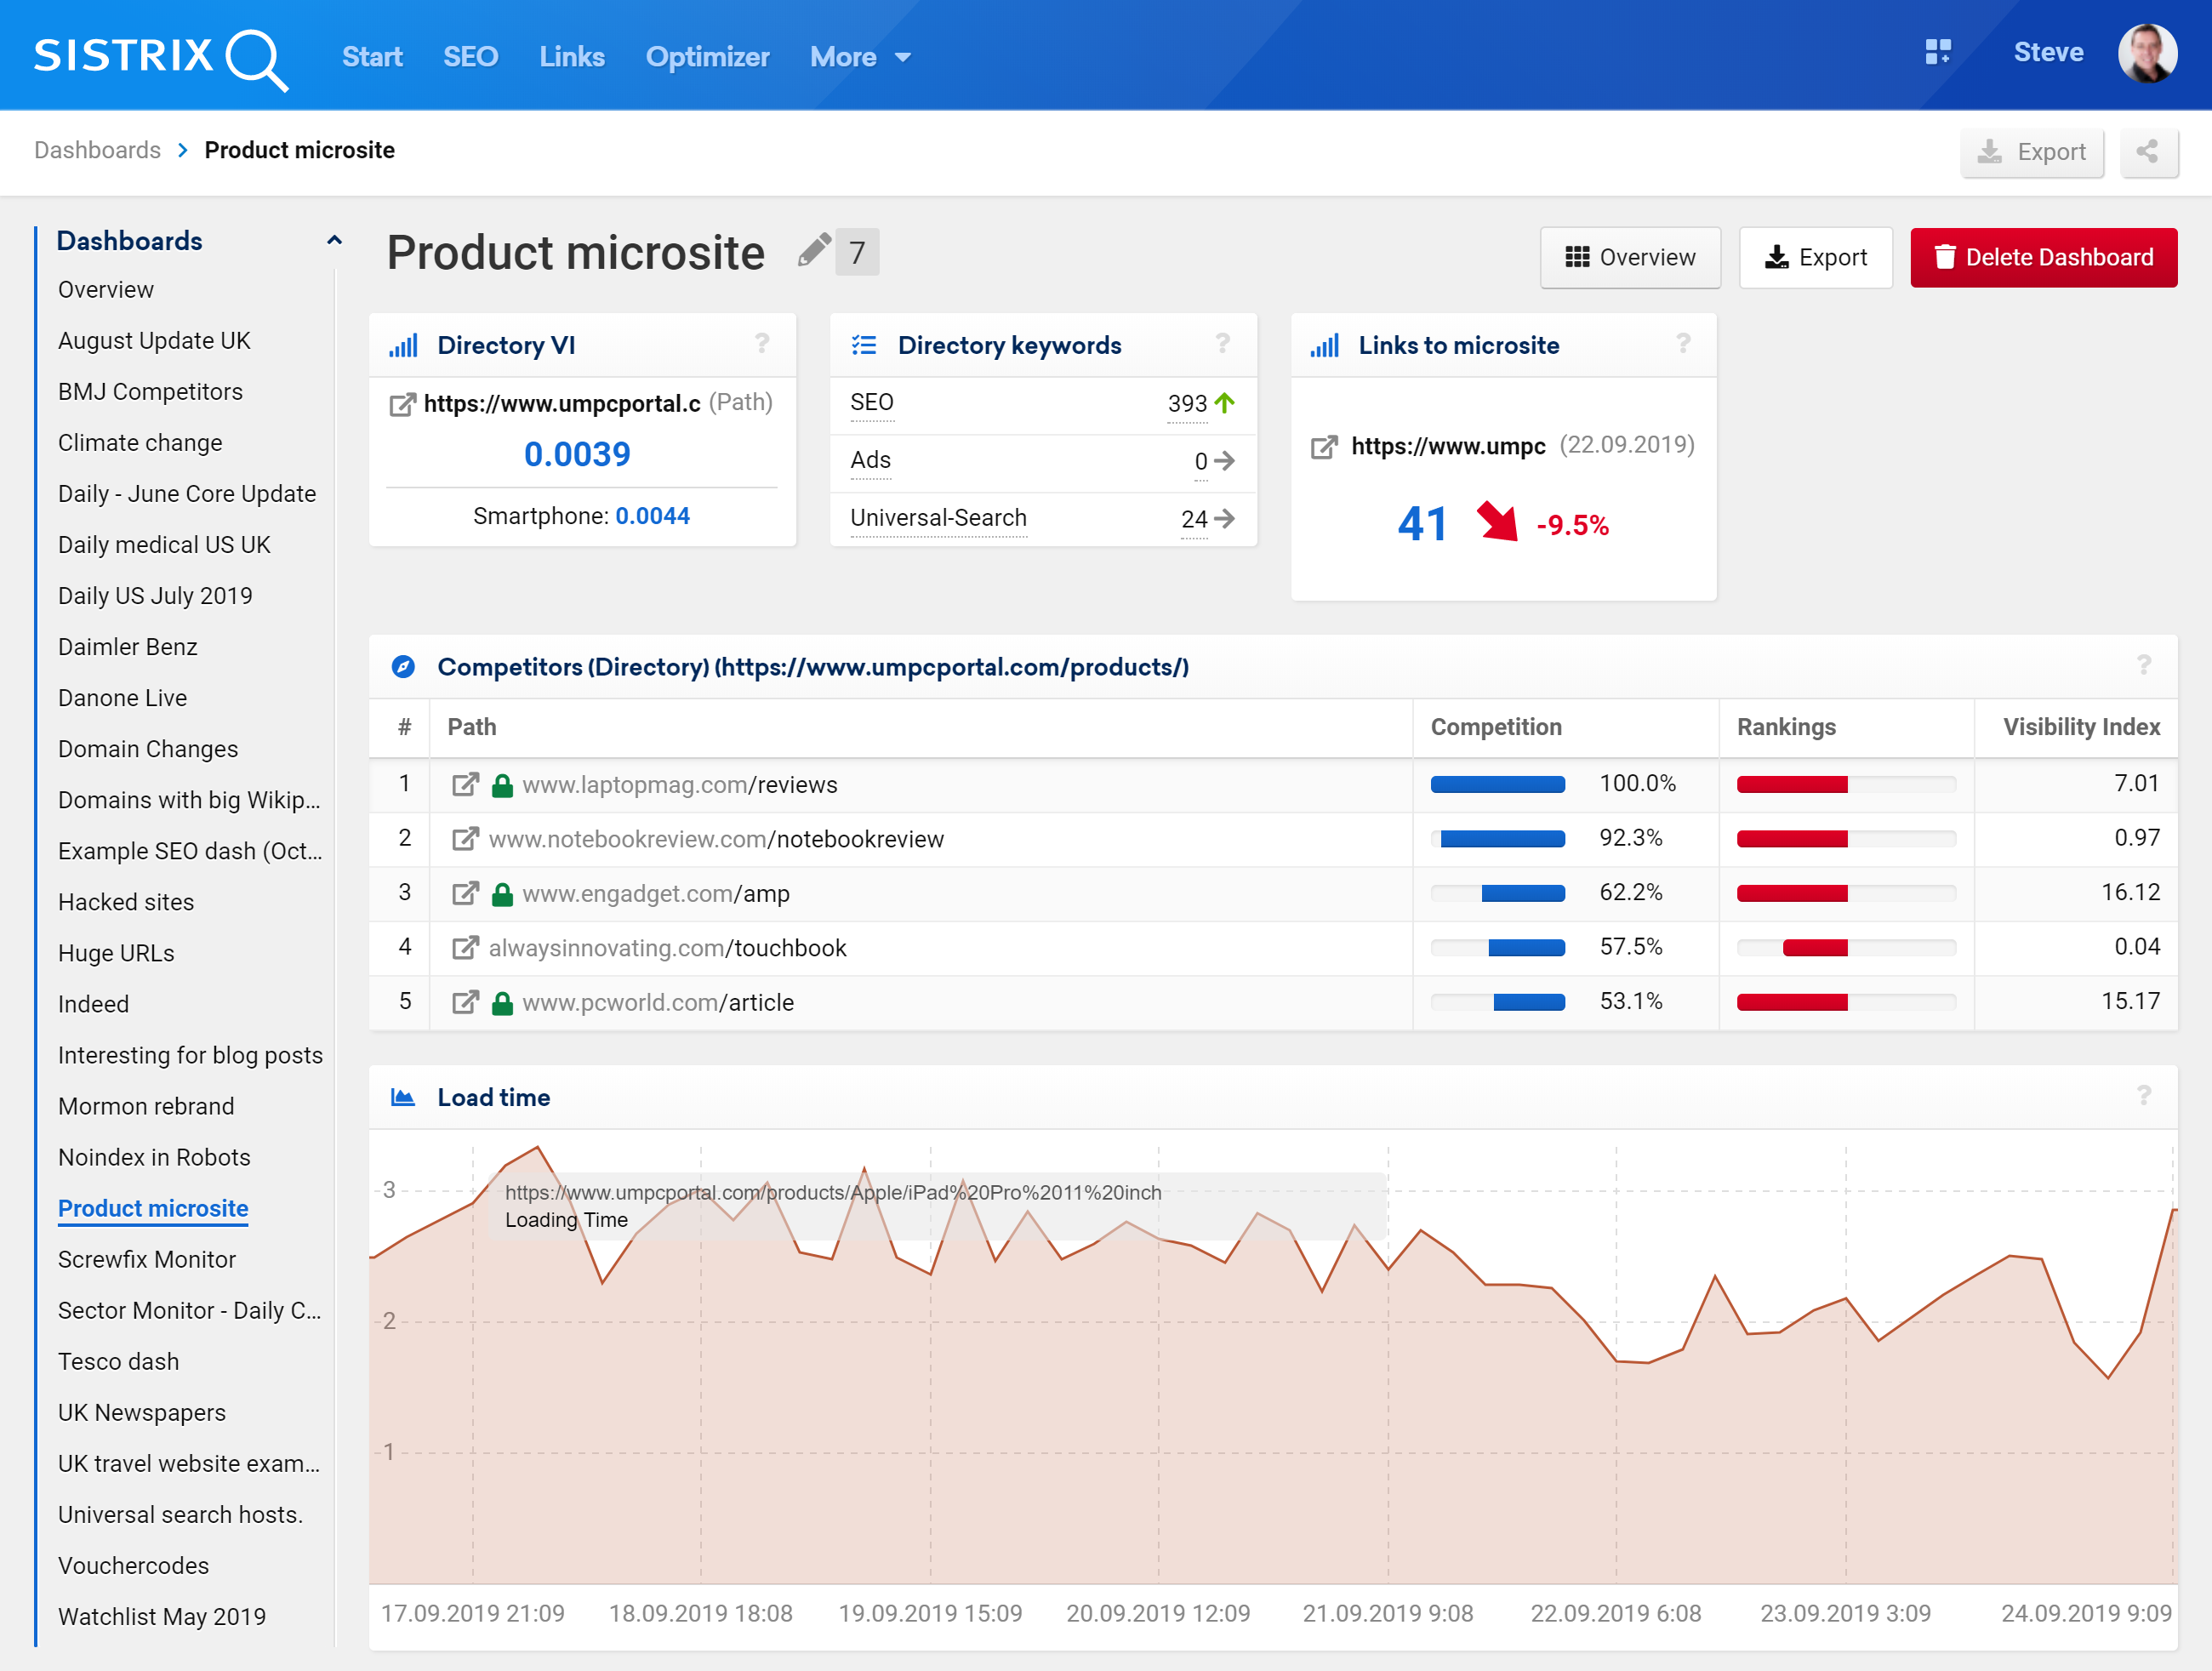
Task: Click the Load time area chart icon
Action: tap(403, 1098)
